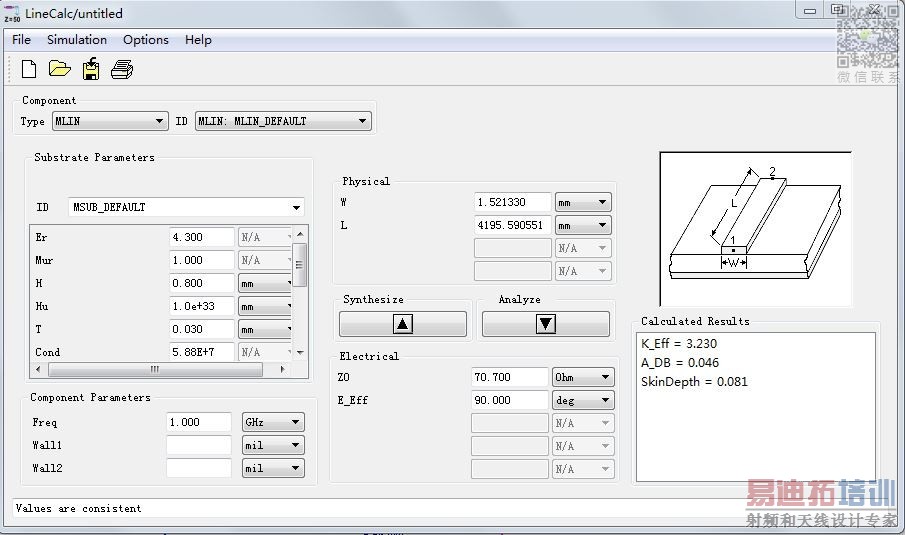Image resolution: width=905 pixels, height=535 pixels.
Task: Click the Freq value field 1.000
Action: pyautogui.click(x=199, y=422)
